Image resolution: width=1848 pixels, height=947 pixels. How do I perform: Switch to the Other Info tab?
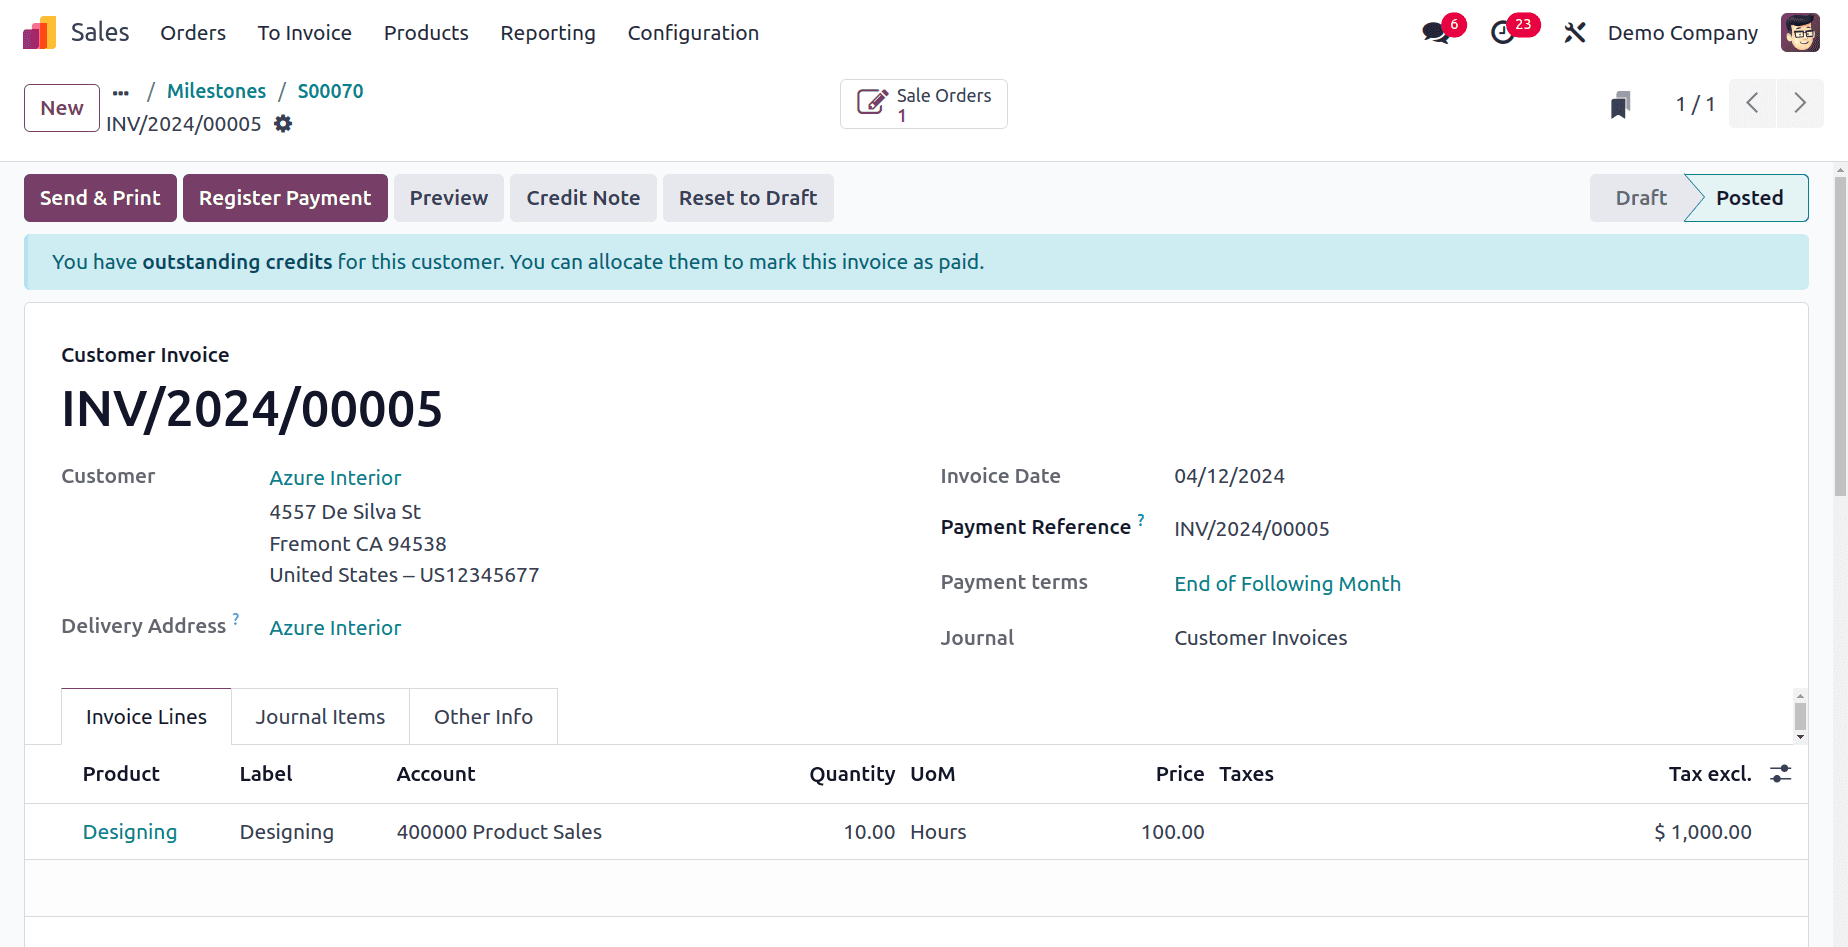483,717
